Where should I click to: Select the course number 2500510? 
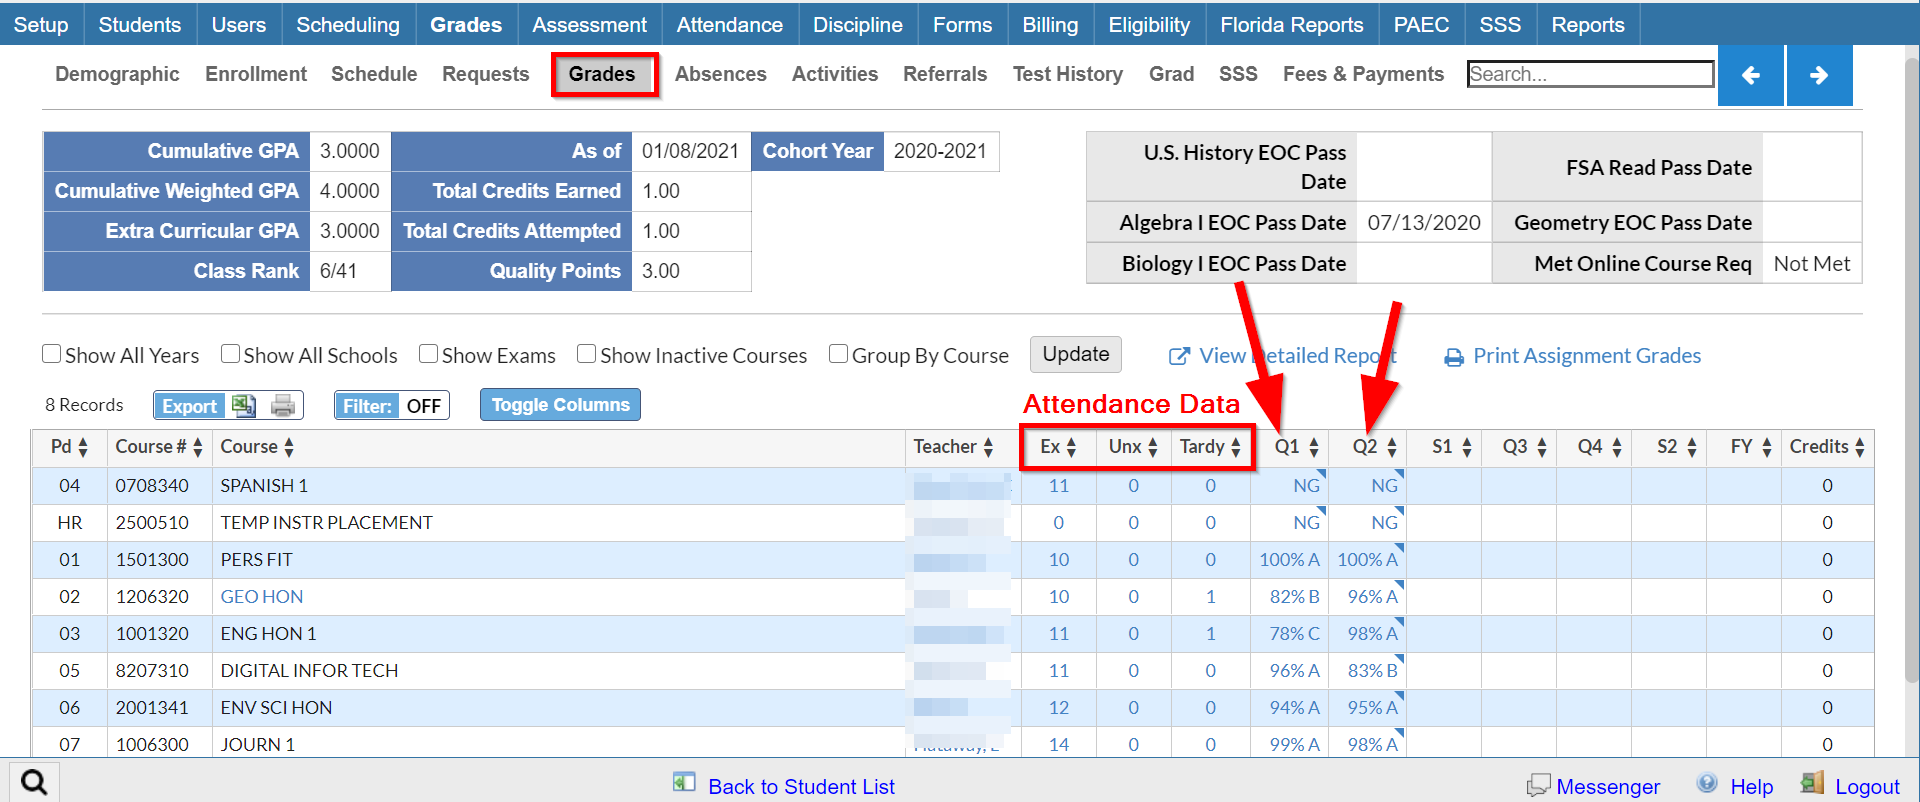[x=152, y=523]
